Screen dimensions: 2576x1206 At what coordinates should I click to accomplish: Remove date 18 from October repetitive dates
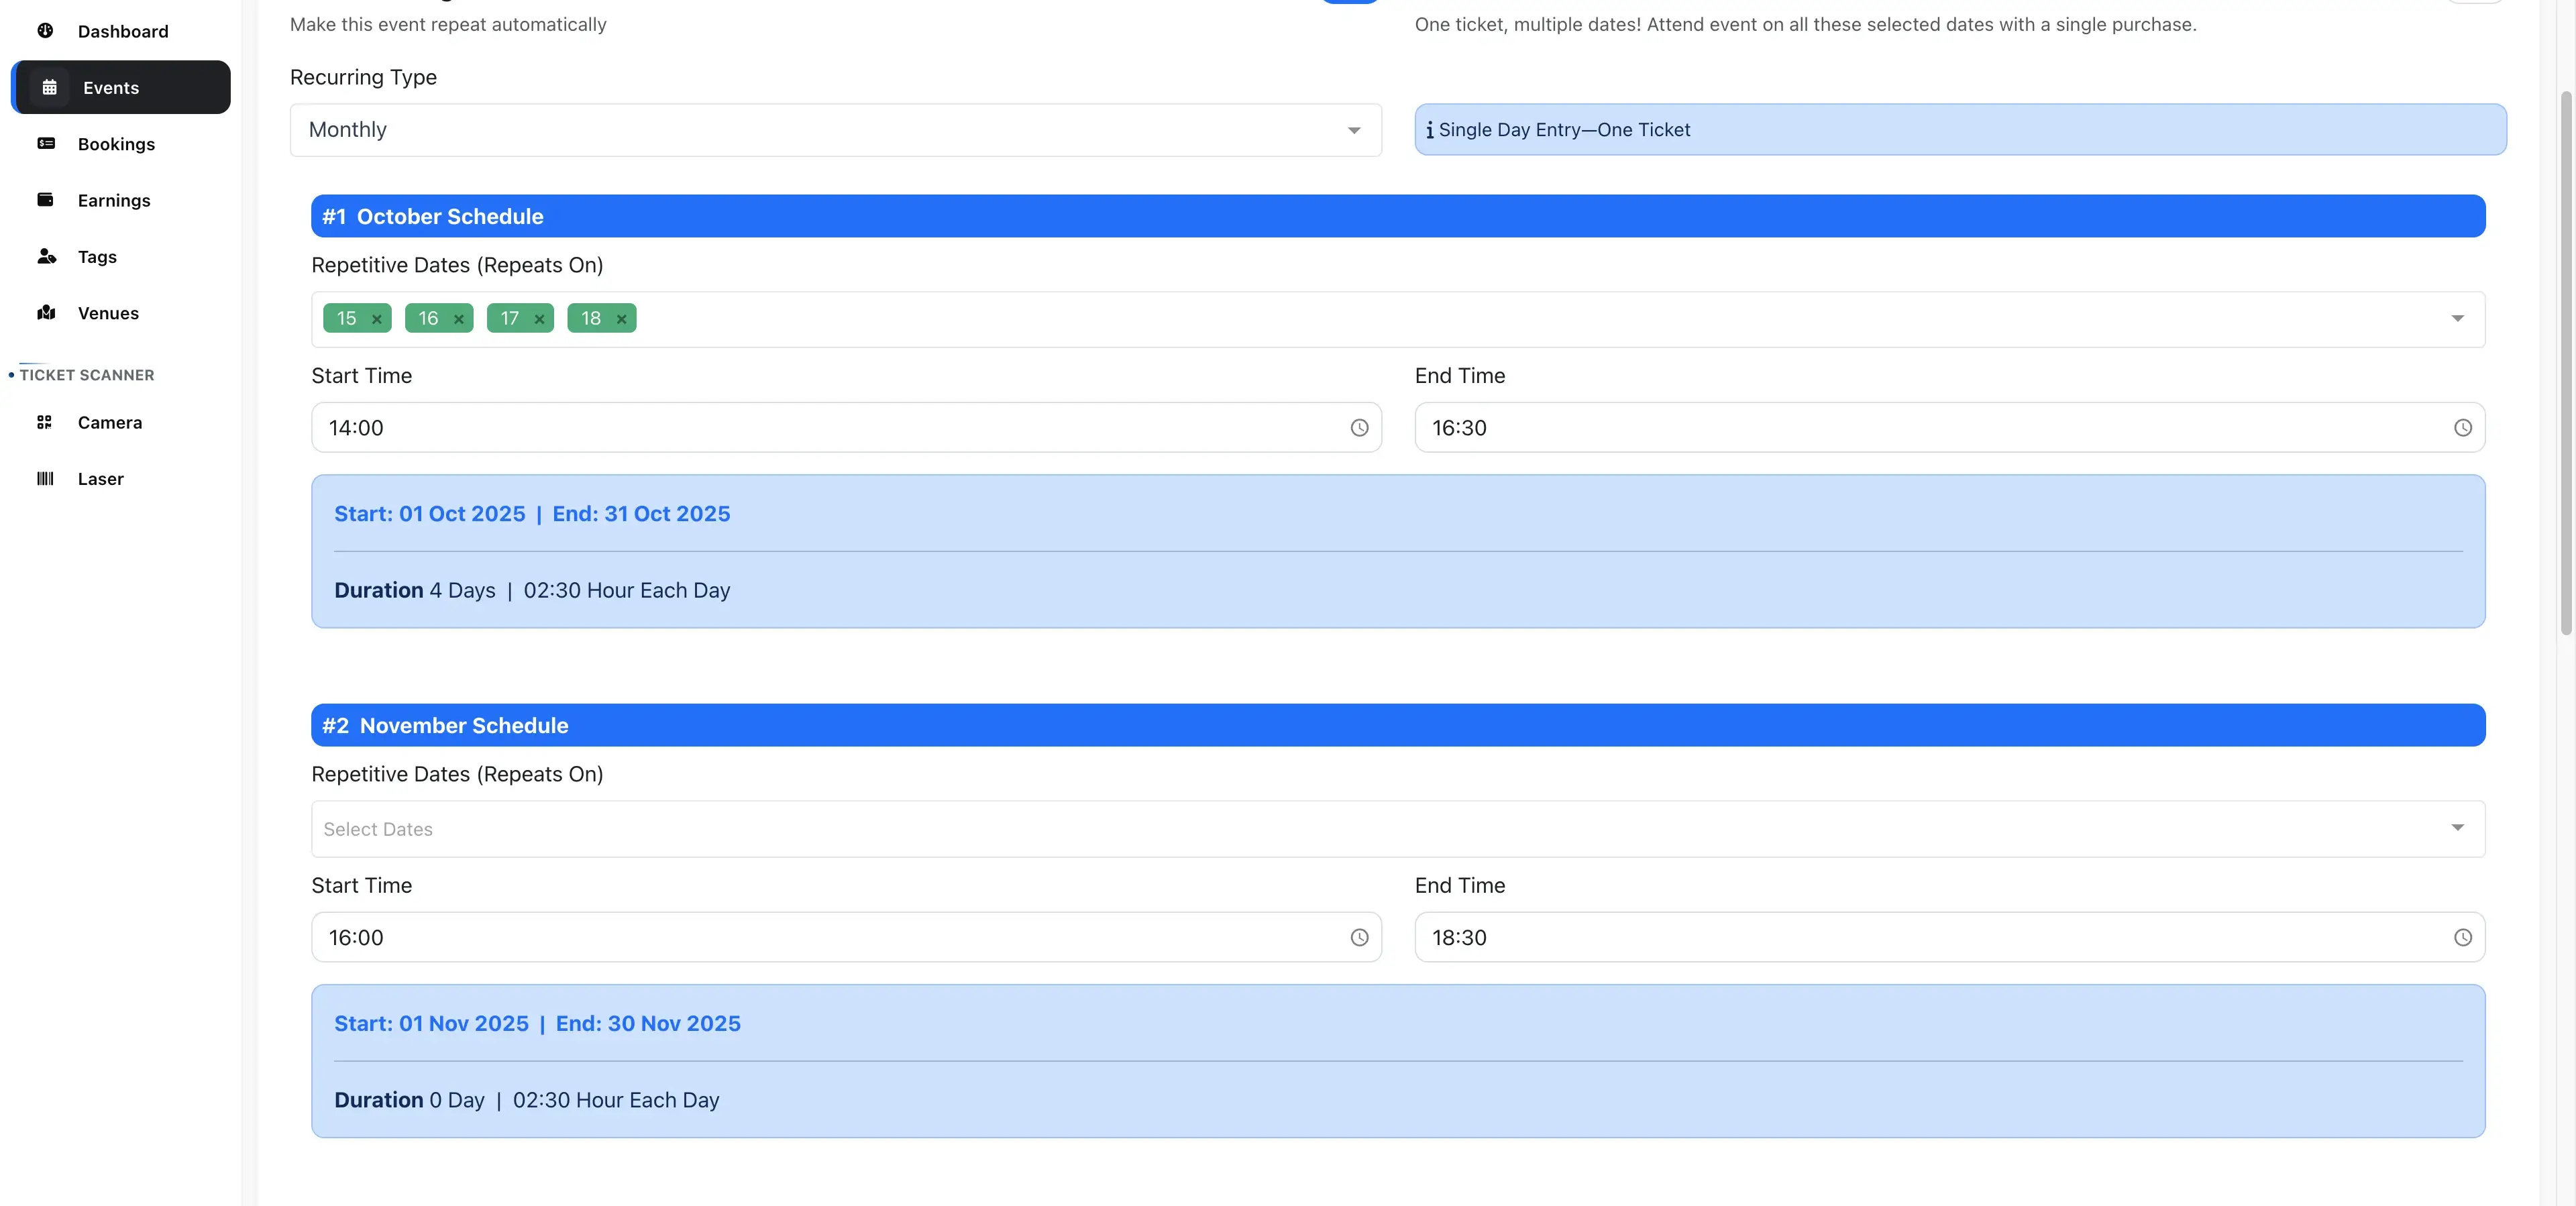pos(620,319)
